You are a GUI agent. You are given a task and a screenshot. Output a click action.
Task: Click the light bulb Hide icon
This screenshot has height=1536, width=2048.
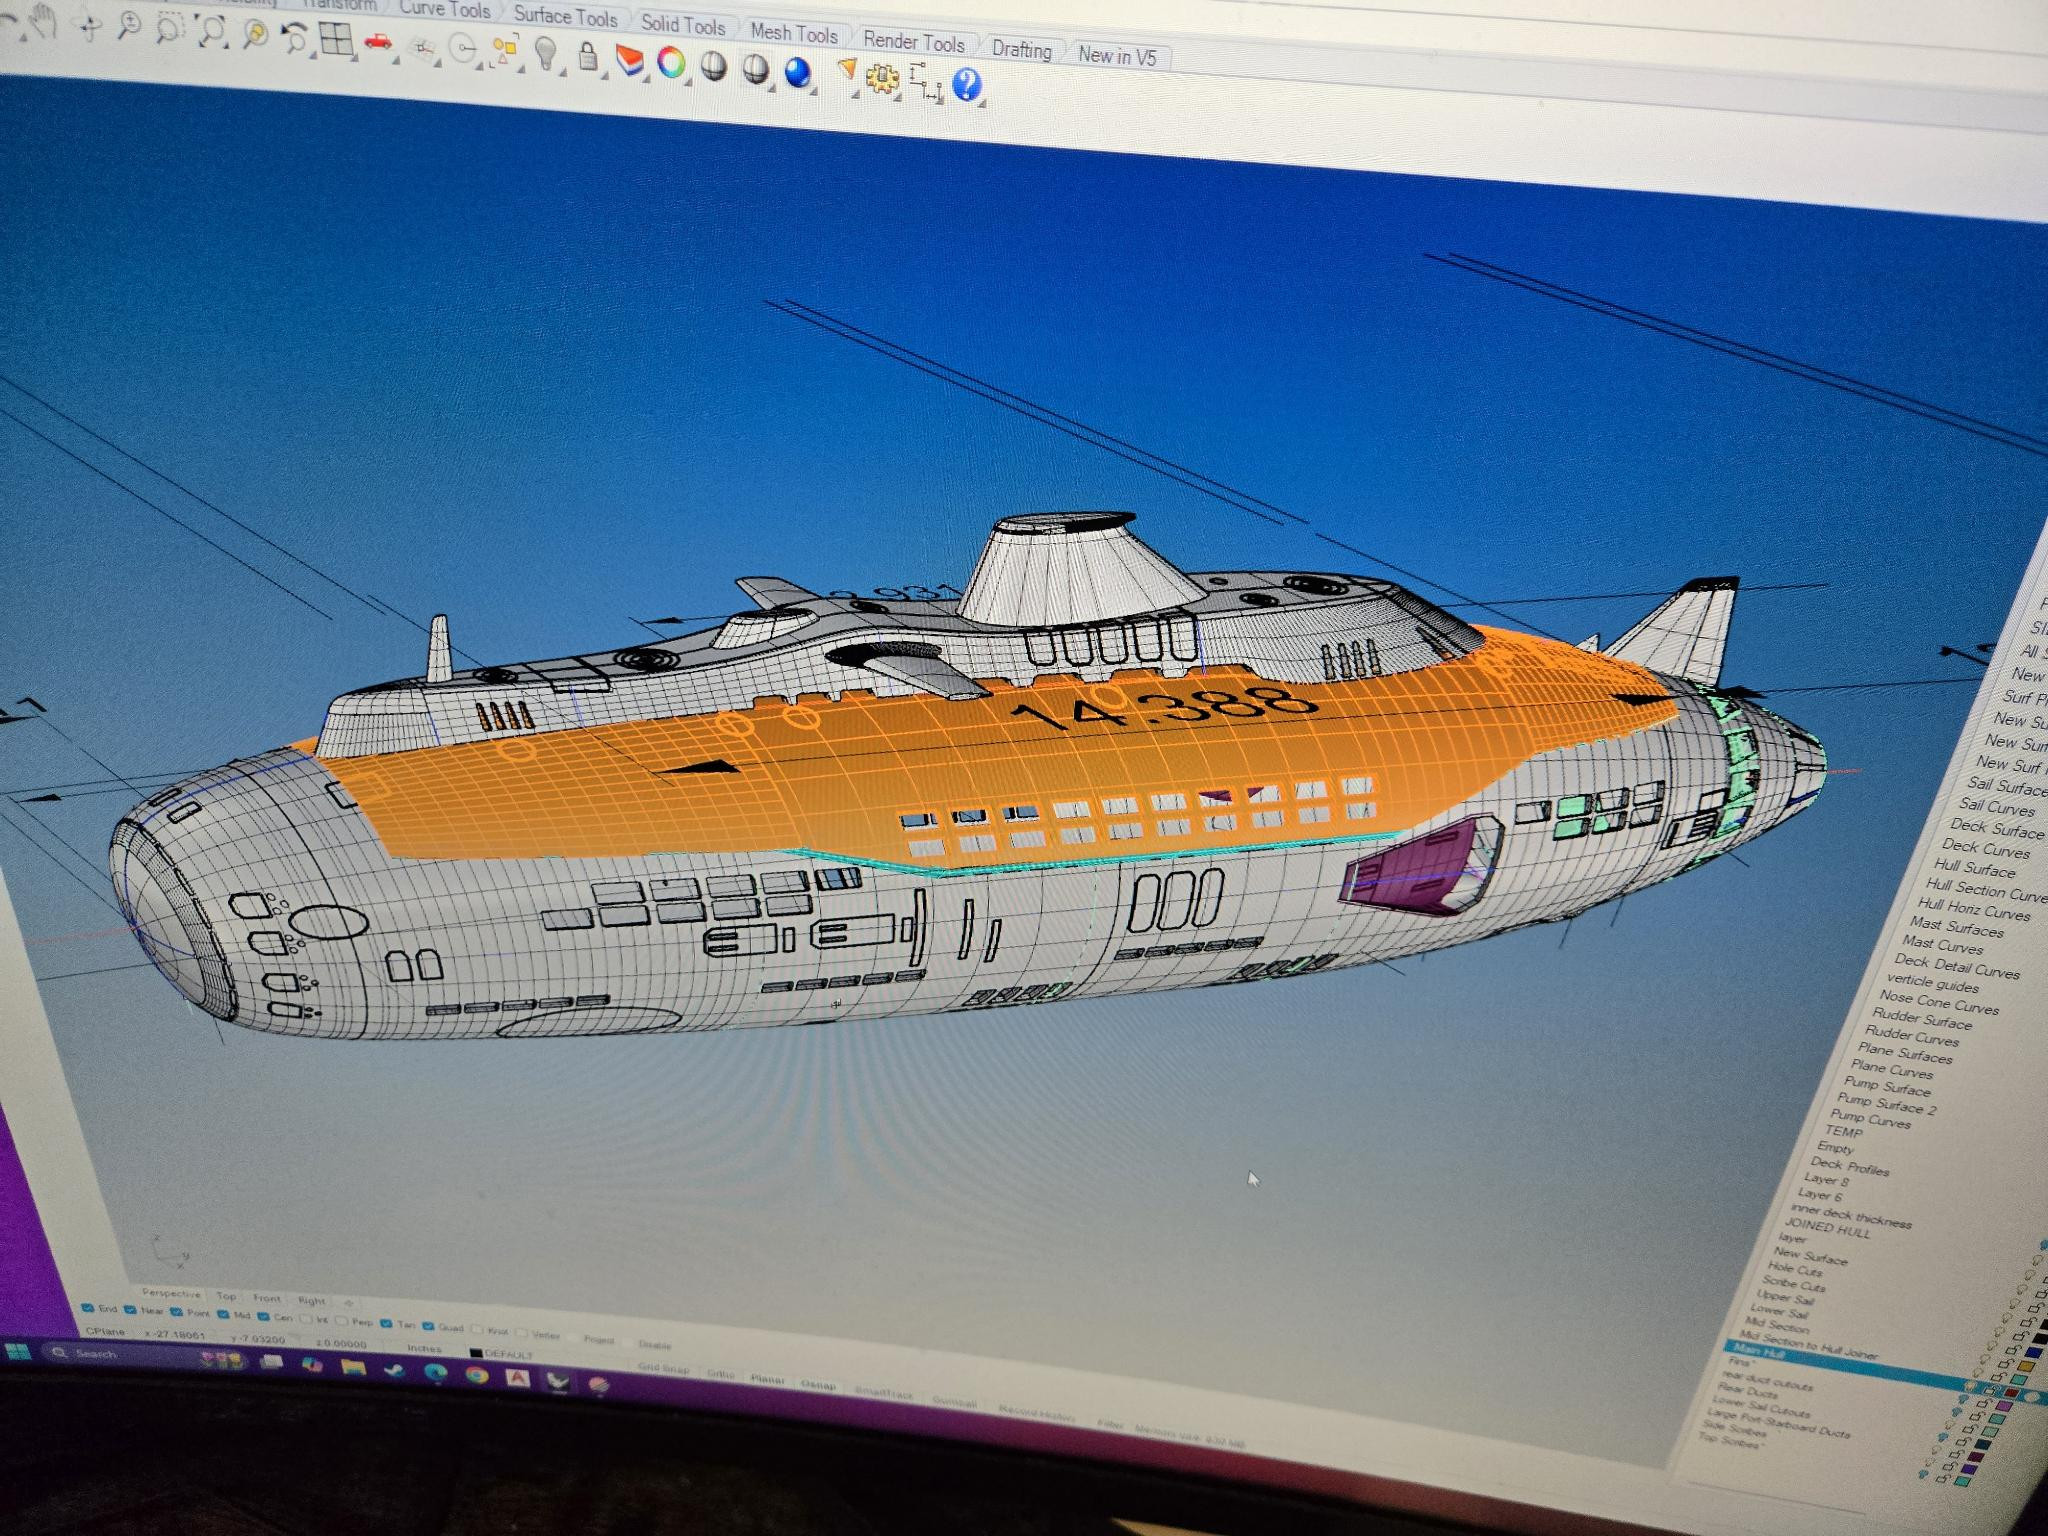point(544,53)
